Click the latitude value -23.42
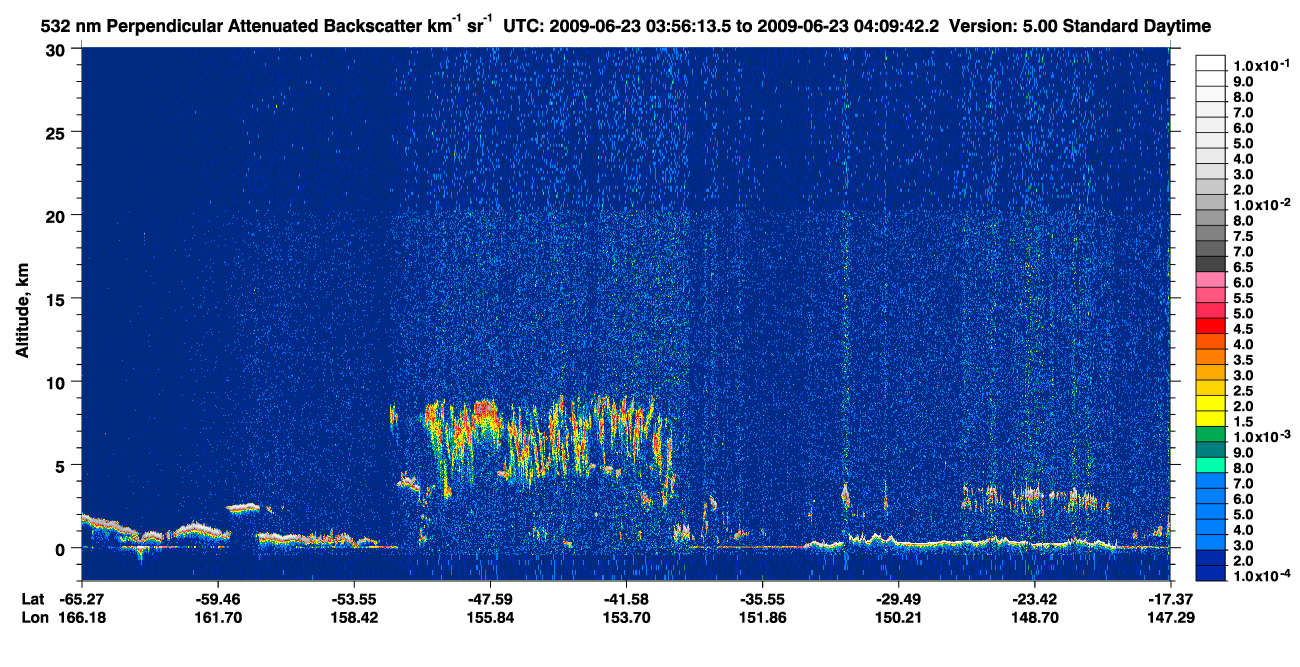 coord(1034,598)
